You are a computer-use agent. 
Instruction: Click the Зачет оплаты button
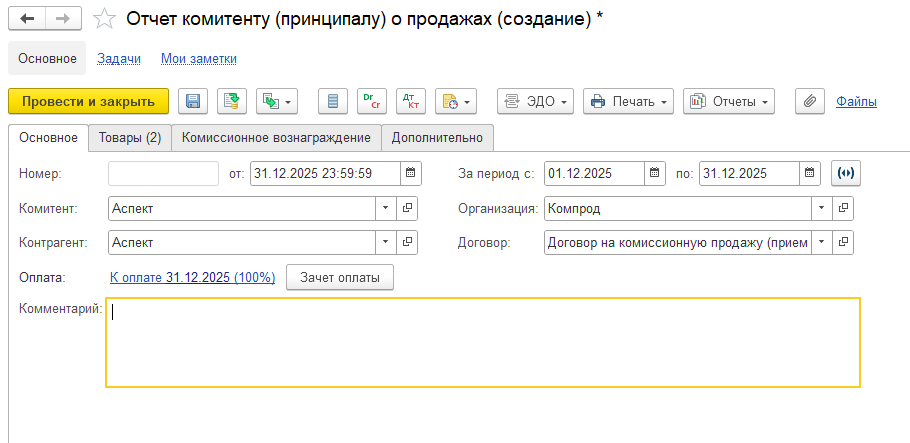pyautogui.click(x=340, y=277)
